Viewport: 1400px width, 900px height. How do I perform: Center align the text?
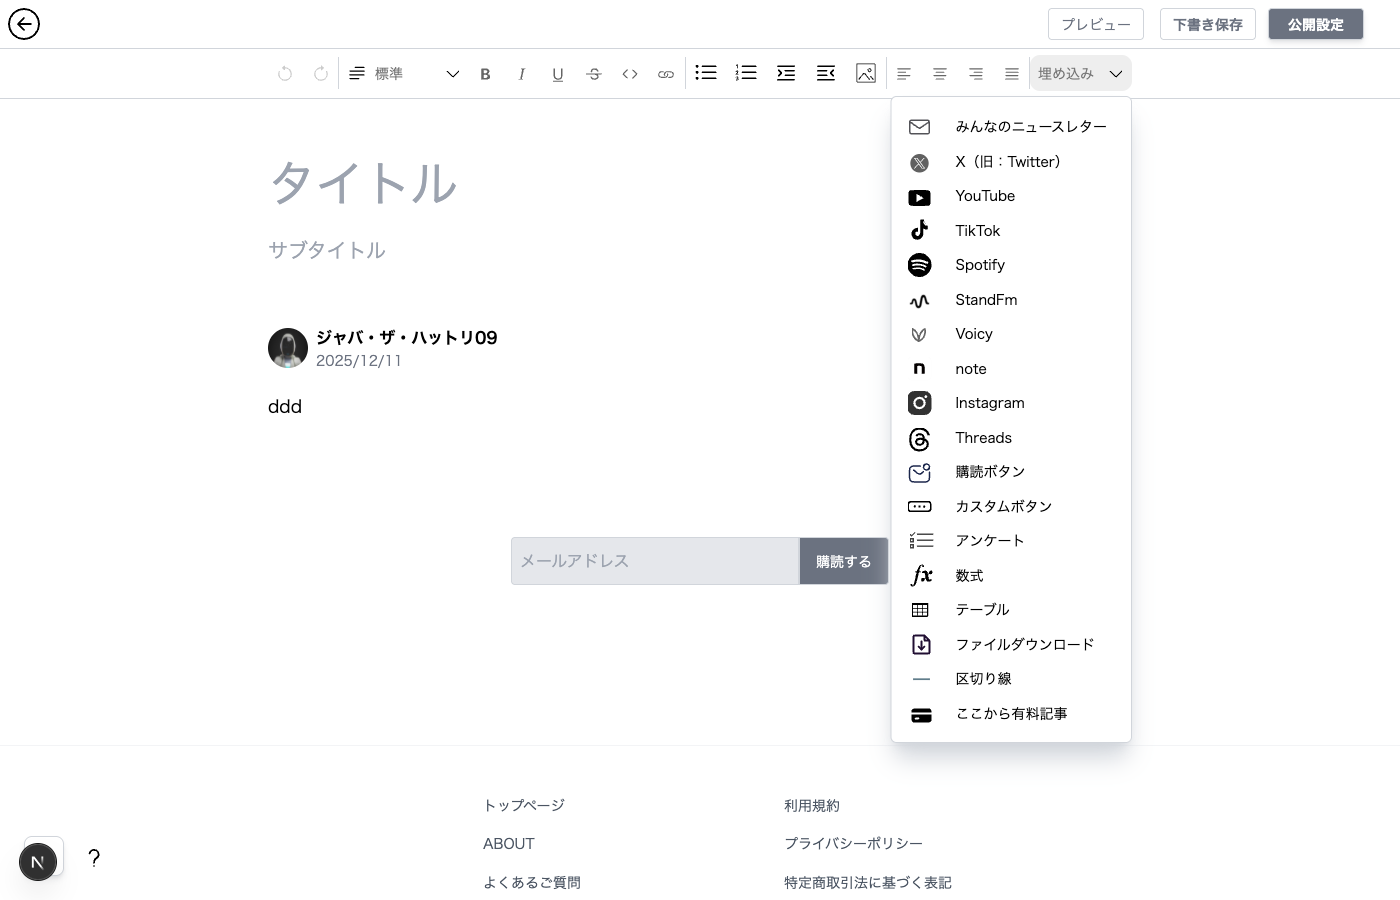point(939,74)
